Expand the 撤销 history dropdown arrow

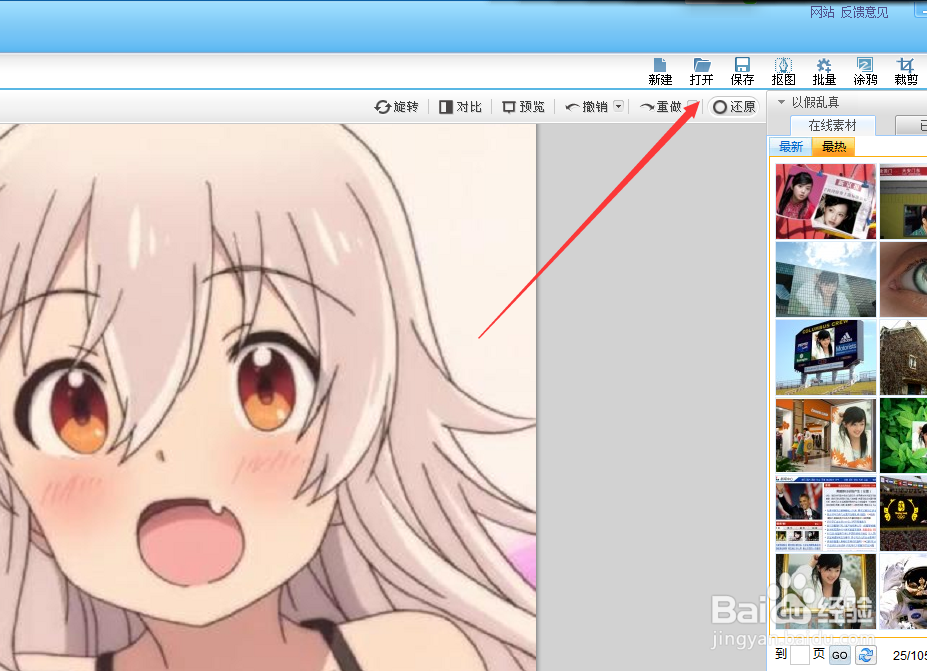pos(618,106)
